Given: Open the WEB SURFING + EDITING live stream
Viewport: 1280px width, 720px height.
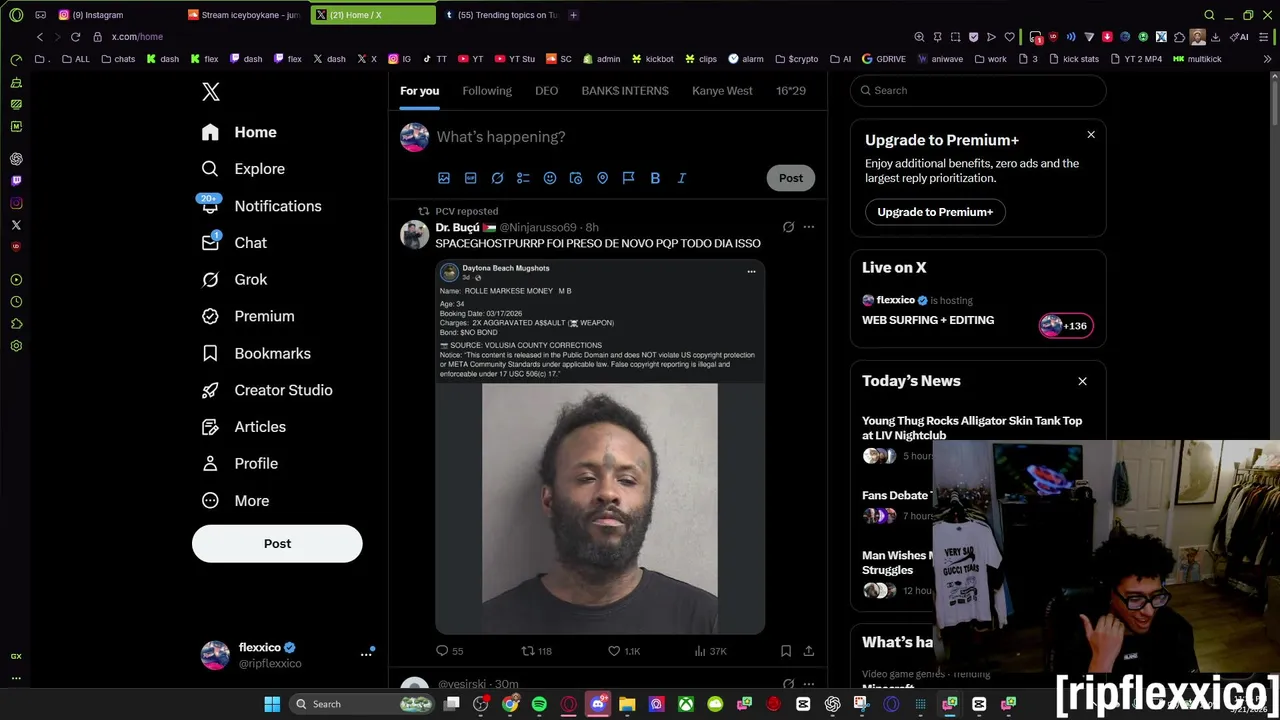Looking at the screenshot, I should coord(928,320).
